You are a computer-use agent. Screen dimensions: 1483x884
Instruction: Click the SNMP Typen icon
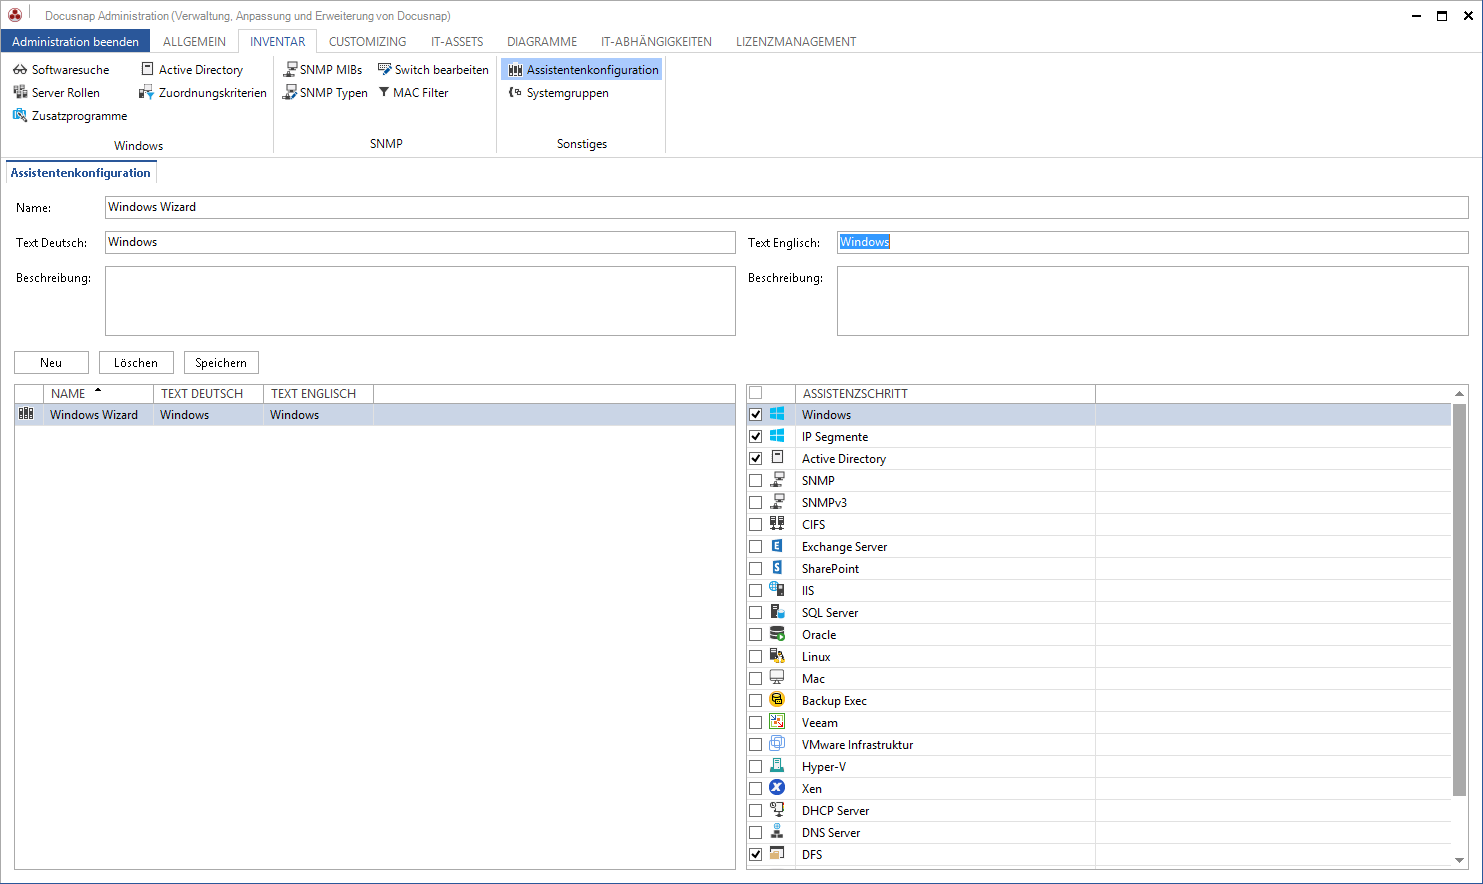tap(290, 92)
